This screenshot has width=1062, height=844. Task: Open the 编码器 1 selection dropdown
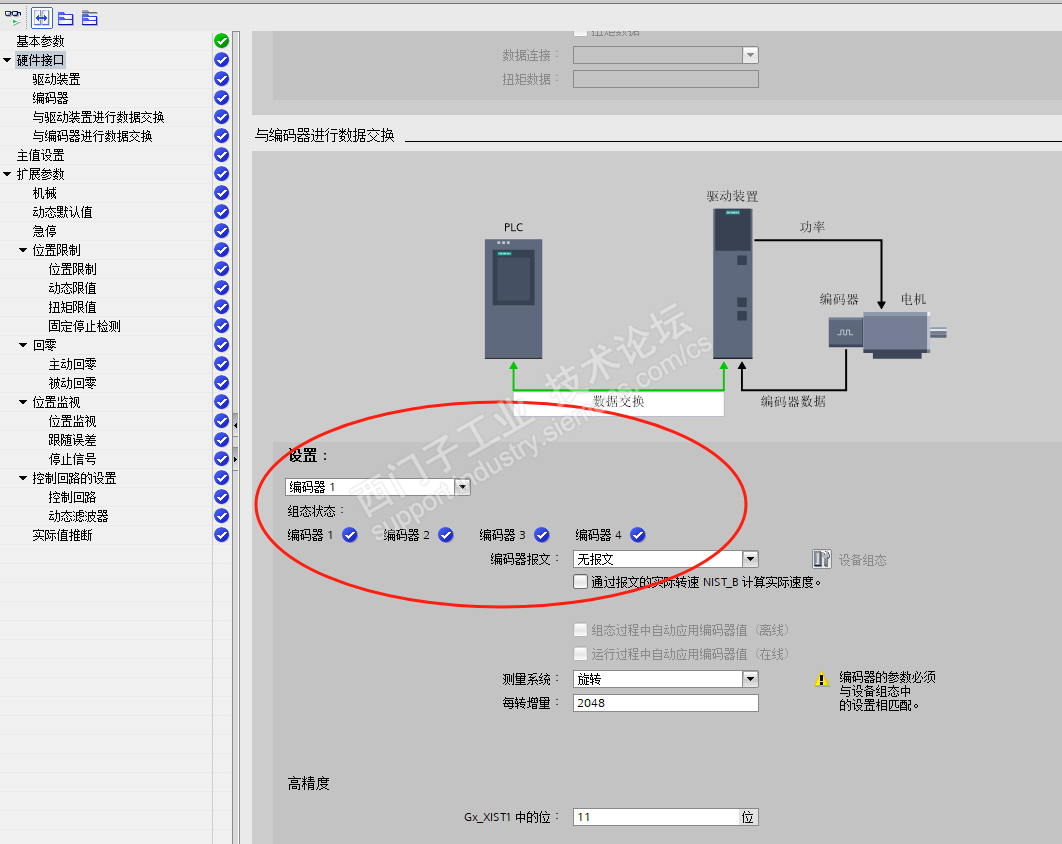tap(463, 486)
